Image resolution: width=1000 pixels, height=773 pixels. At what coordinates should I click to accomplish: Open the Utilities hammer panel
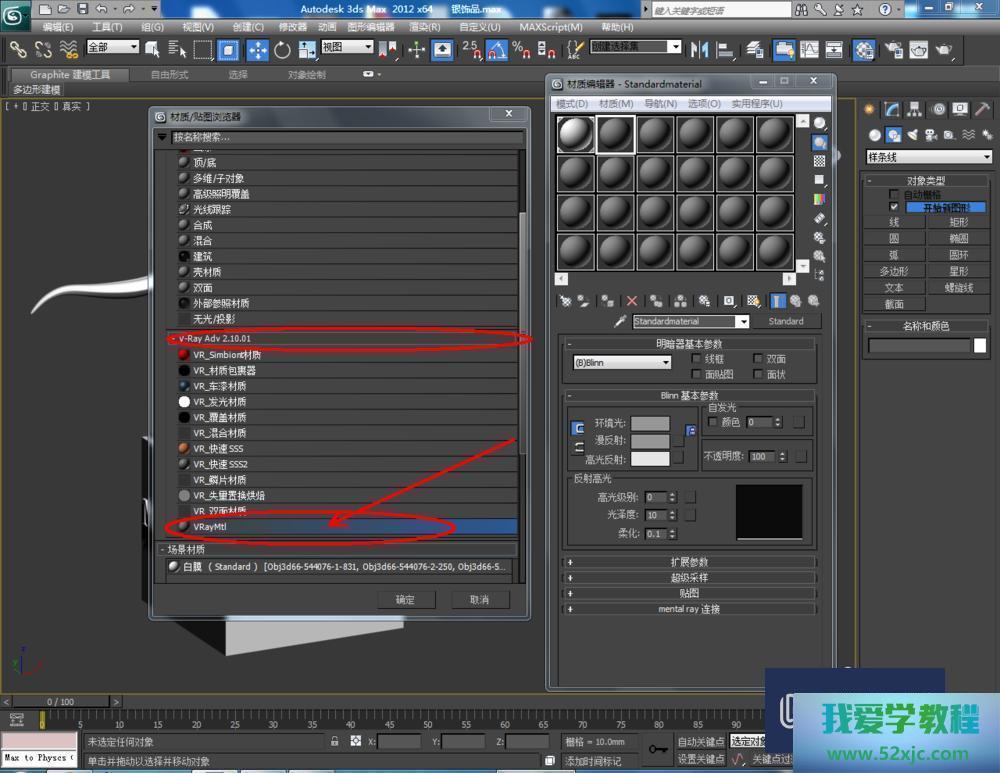coord(982,109)
